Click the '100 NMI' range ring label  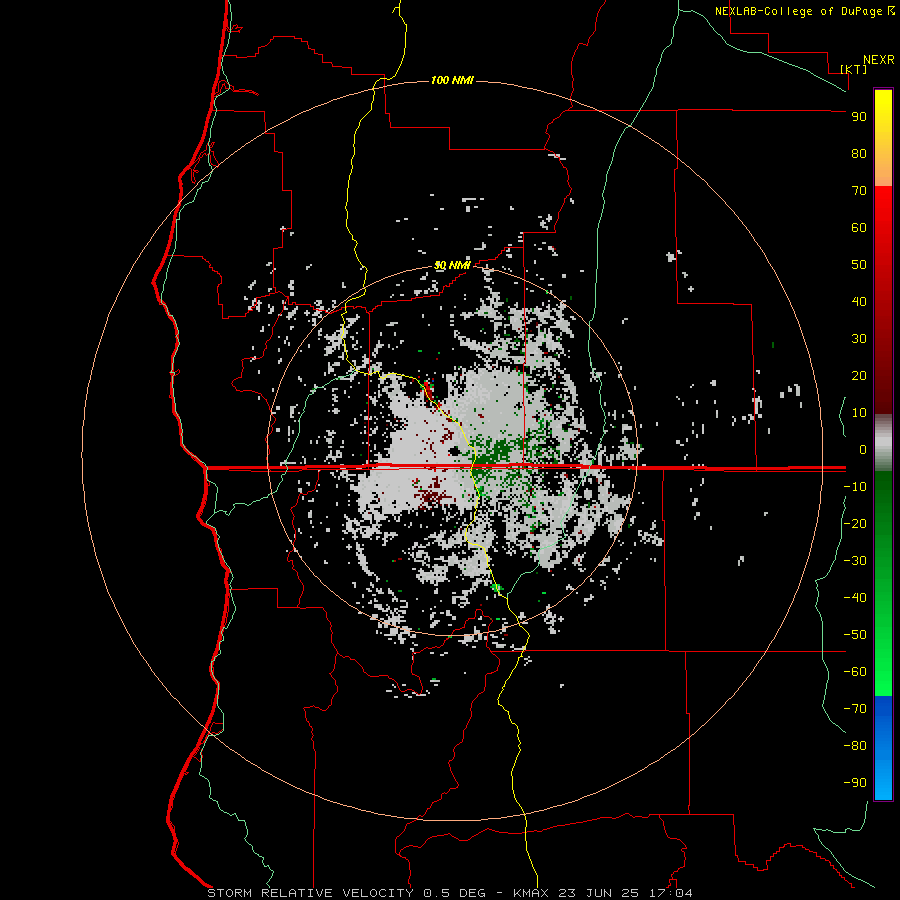point(452,80)
